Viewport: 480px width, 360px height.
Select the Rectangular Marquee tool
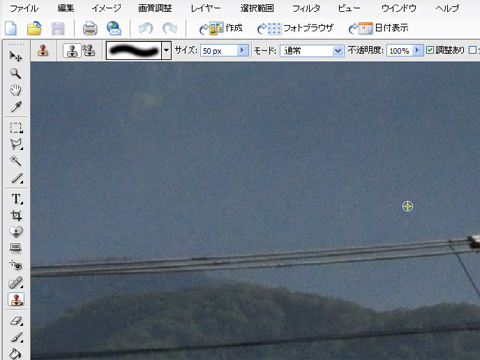pyautogui.click(x=16, y=128)
